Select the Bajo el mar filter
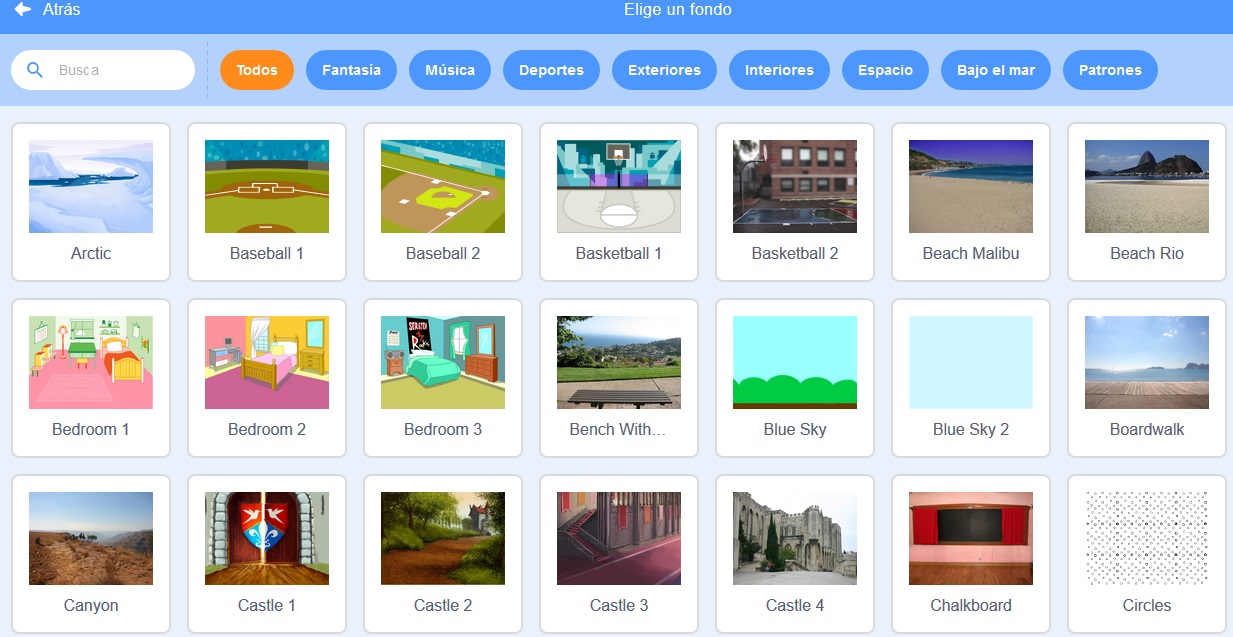Image resolution: width=1233 pixels, height=637 pixels. pyautogui.click(x=996, y=70)
